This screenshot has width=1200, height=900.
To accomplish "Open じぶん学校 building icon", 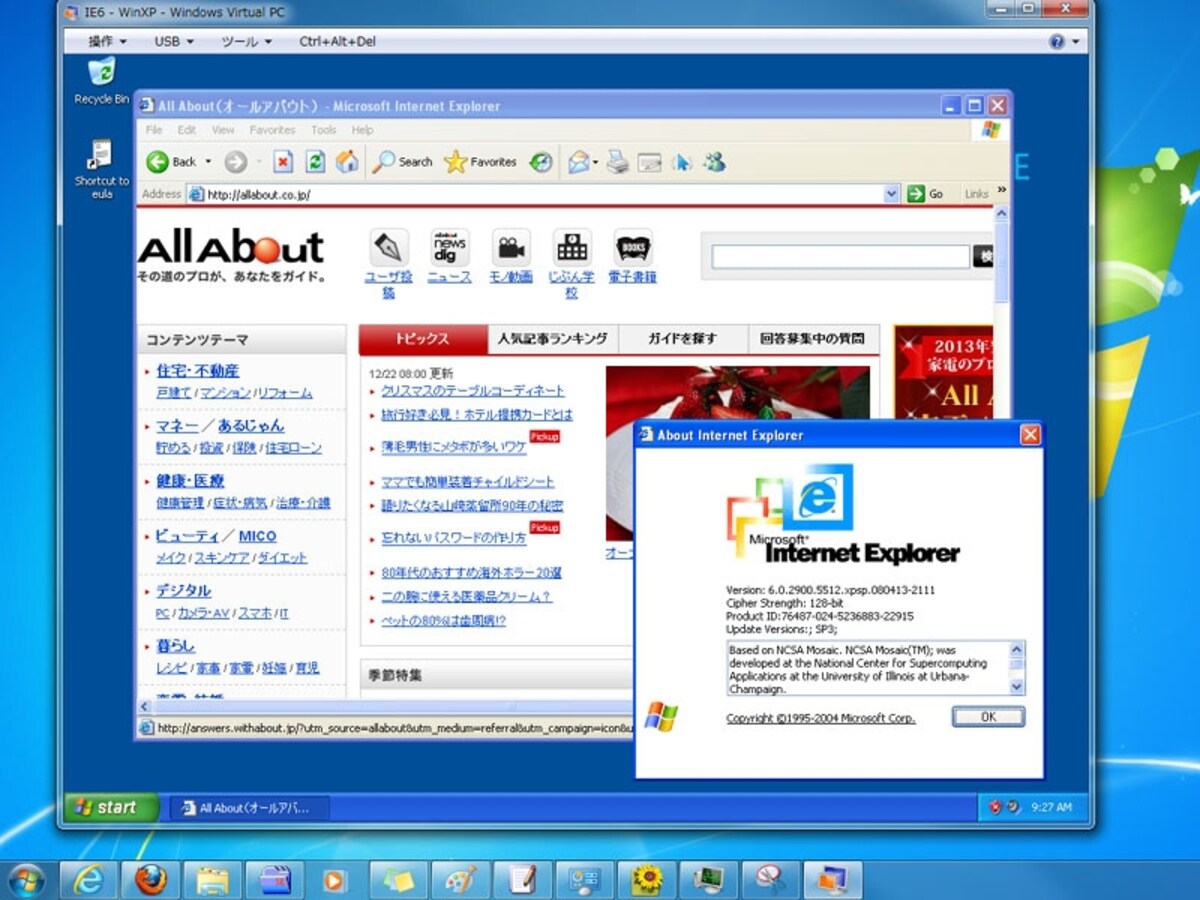I will pyautogui.click(x=572, y=248).
